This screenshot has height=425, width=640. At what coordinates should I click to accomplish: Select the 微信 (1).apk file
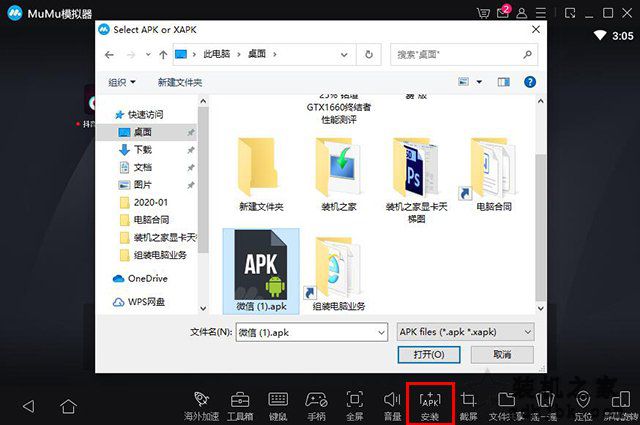pyautogui.click(x=261, y=271)
